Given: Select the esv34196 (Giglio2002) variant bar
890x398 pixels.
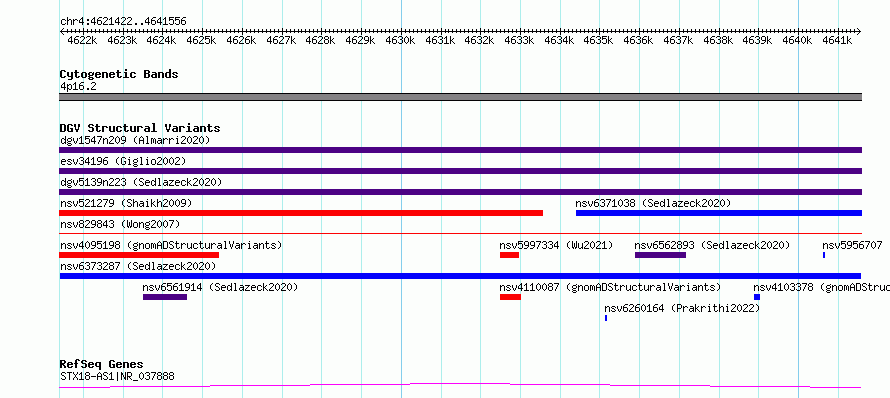Looking at the screenshot, I should click(x=460, y=171).
